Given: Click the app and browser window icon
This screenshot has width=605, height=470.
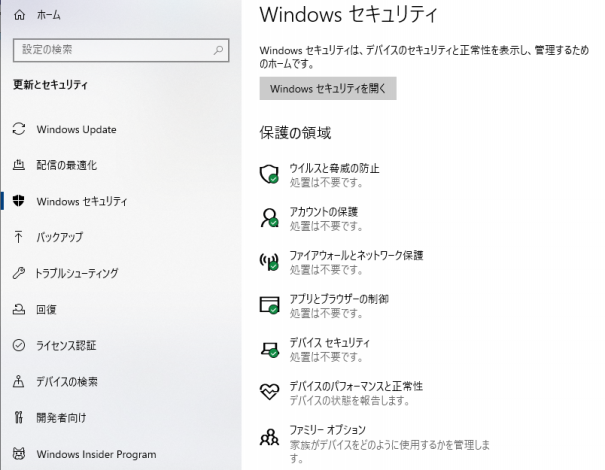Looking at the screenshot, I should pos(269,305).
